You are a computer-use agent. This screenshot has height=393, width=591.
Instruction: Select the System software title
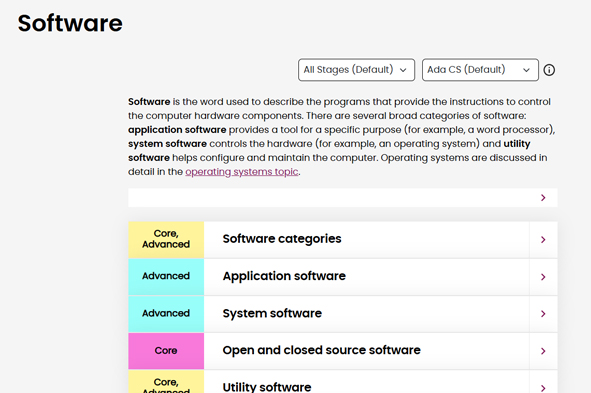click(272, 313)
